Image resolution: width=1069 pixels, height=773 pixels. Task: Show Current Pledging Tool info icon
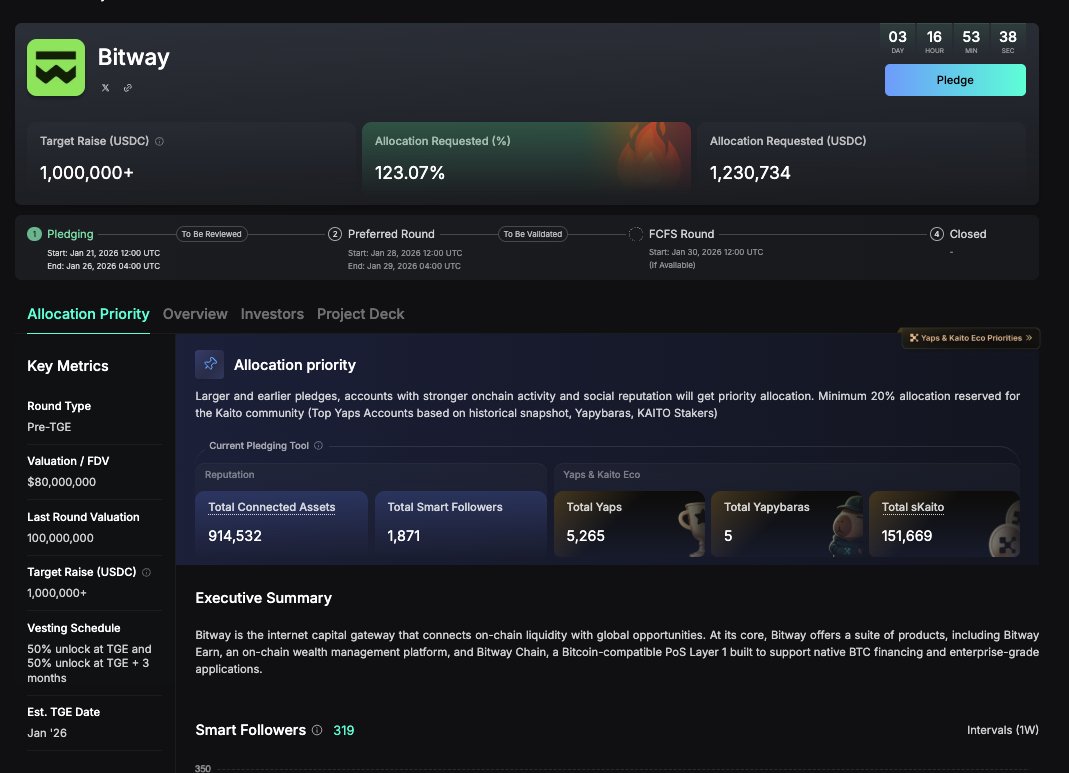pyautogui.click(x=318, y=446)
